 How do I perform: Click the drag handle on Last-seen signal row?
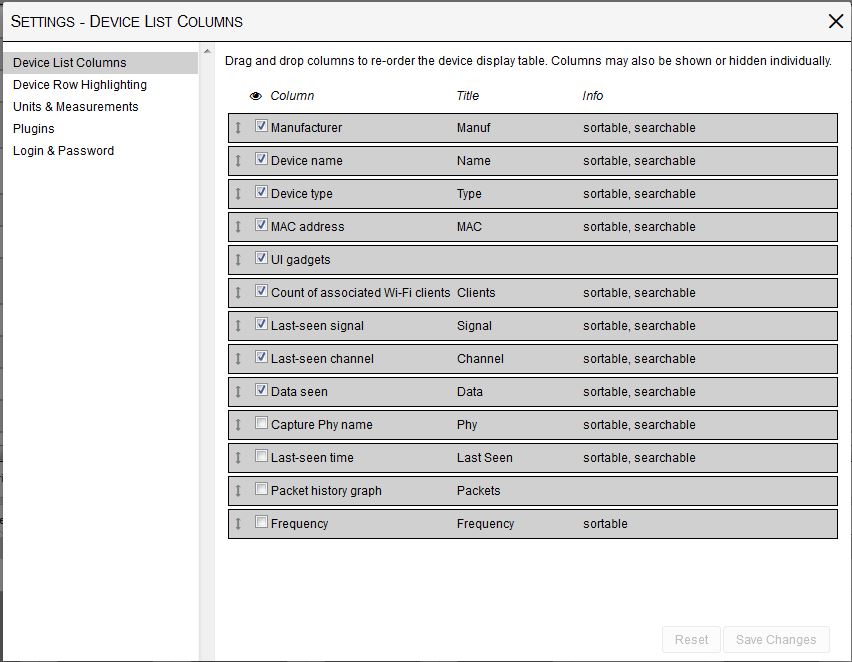238,326
